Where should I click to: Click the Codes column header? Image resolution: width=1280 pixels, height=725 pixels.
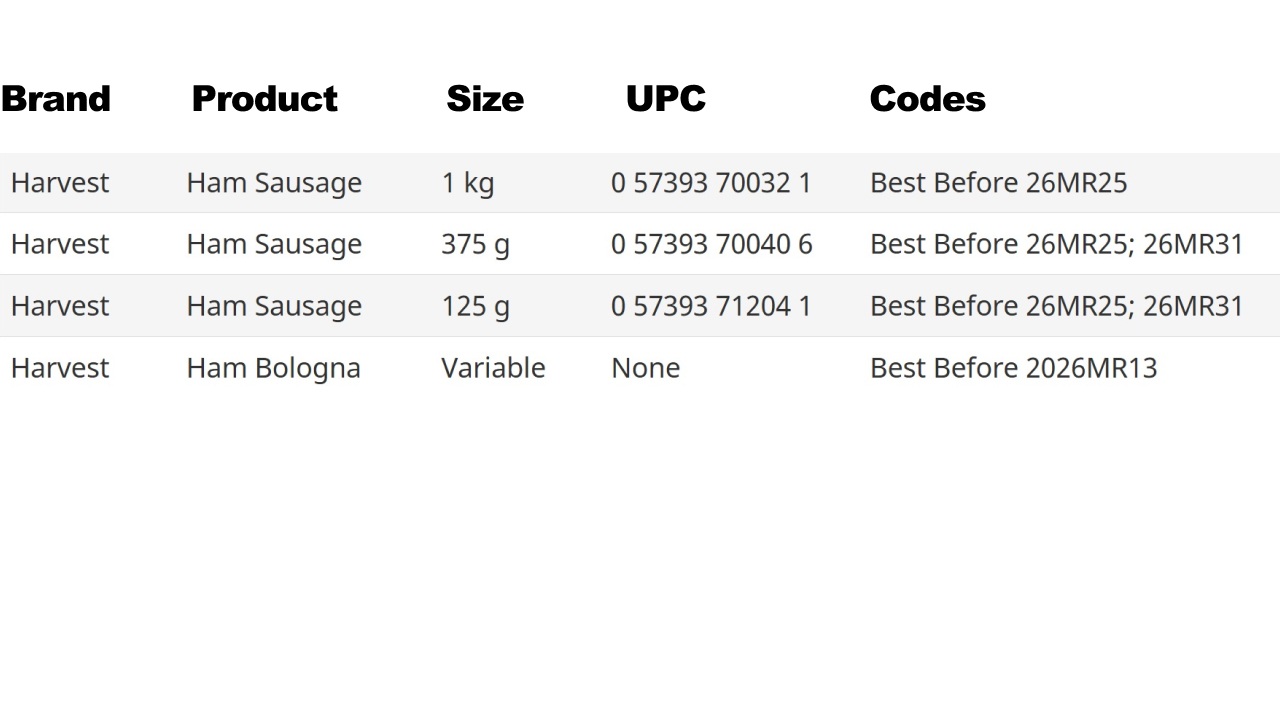click(927, 99)
